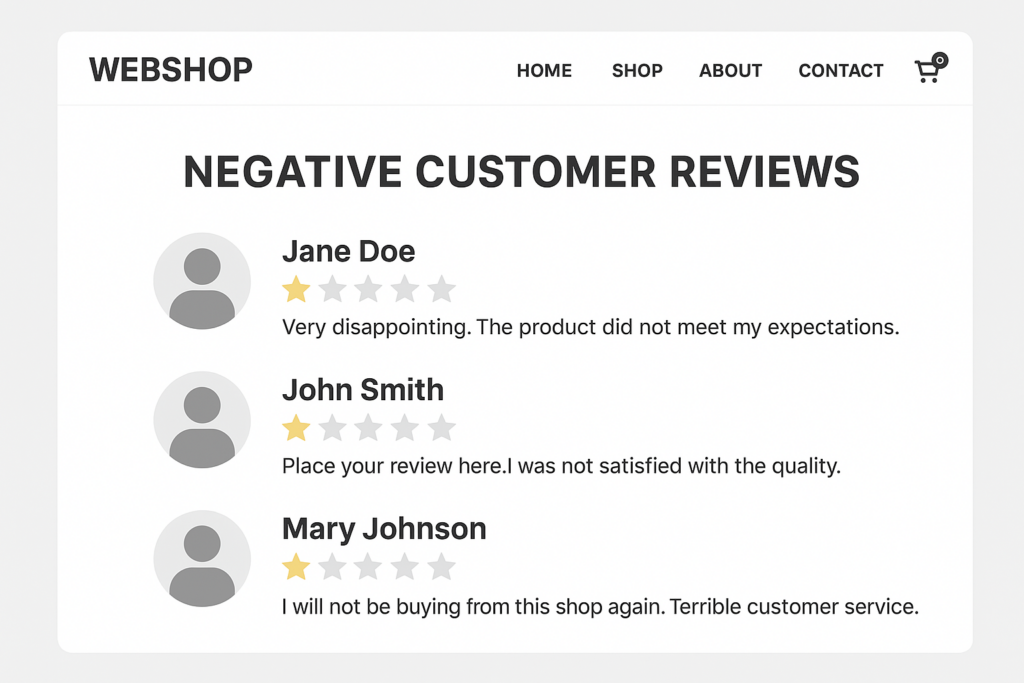Click Jane Doe's avatar icon
Viewport: 1024px width, 683px height.
click(x=202, y=282)
